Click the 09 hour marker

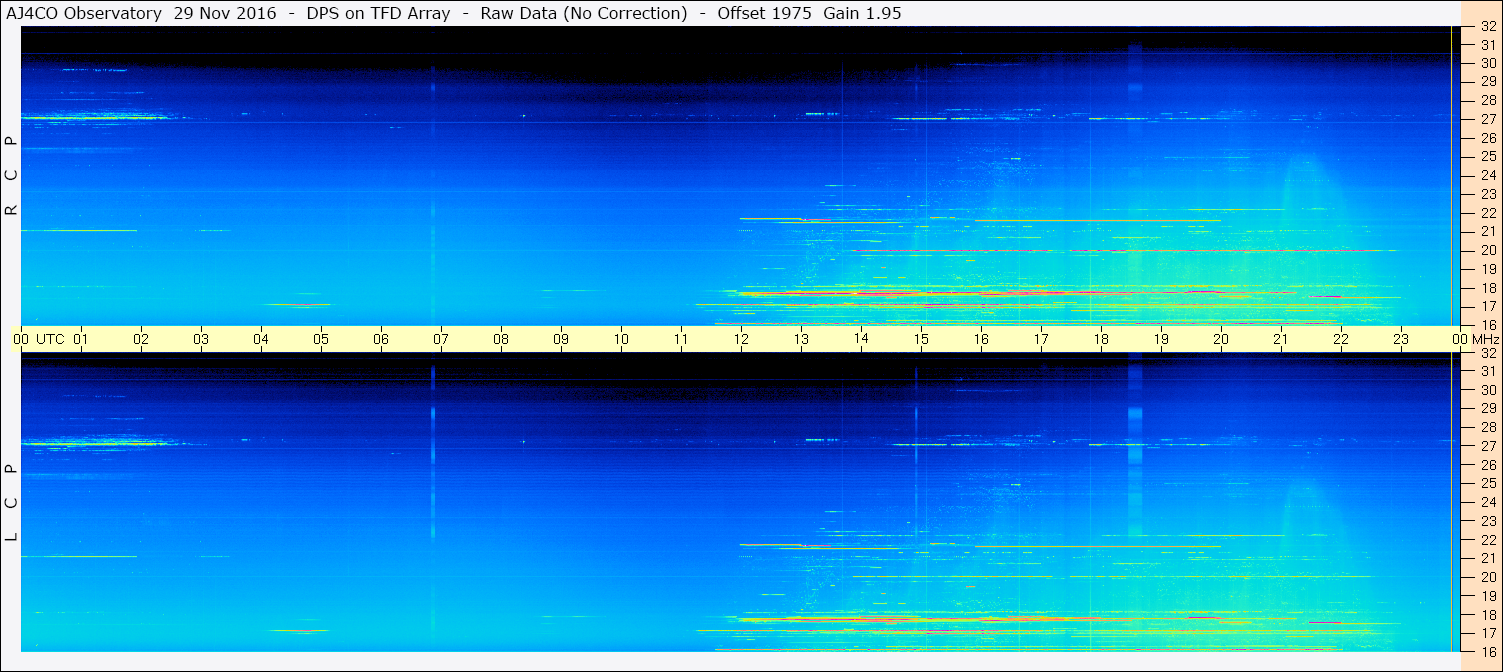(561, 339)
